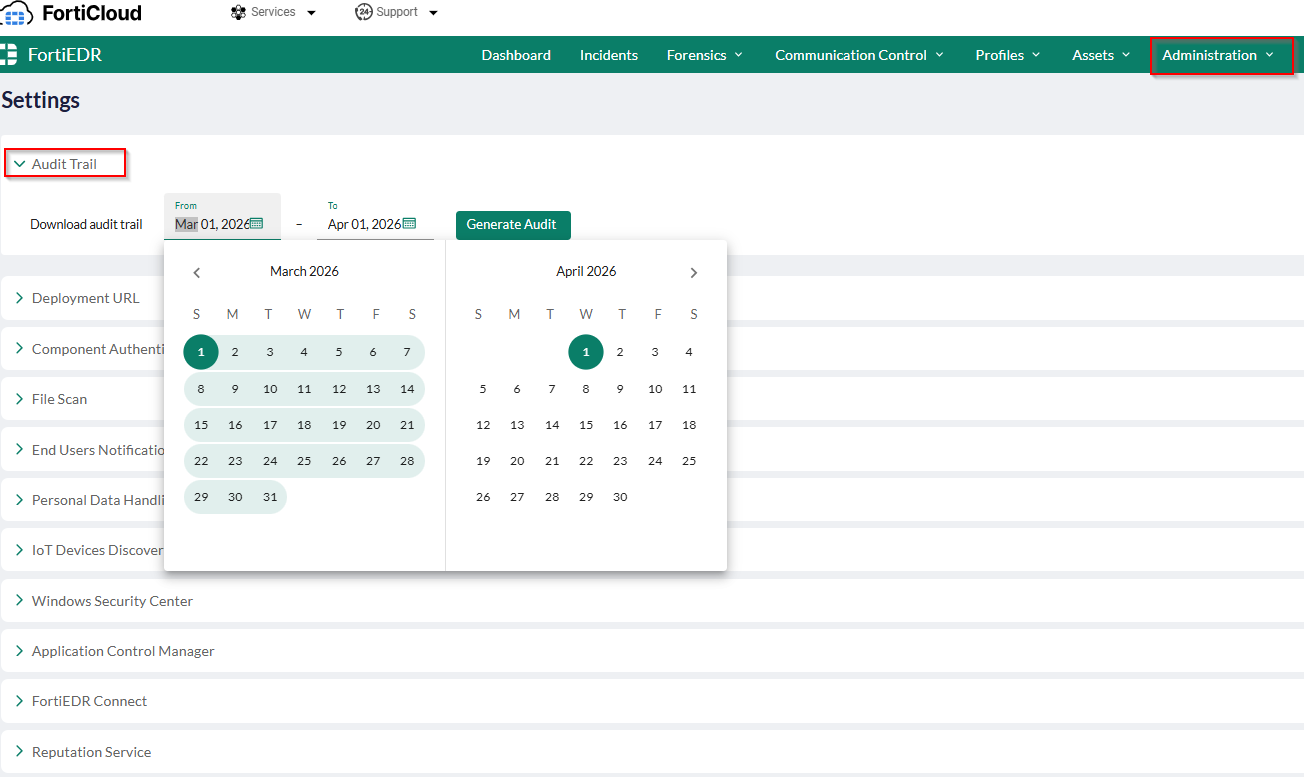This screenshot has width=1304, height=777.
Task: Go to the Dashboard tab
Action: 516,55
